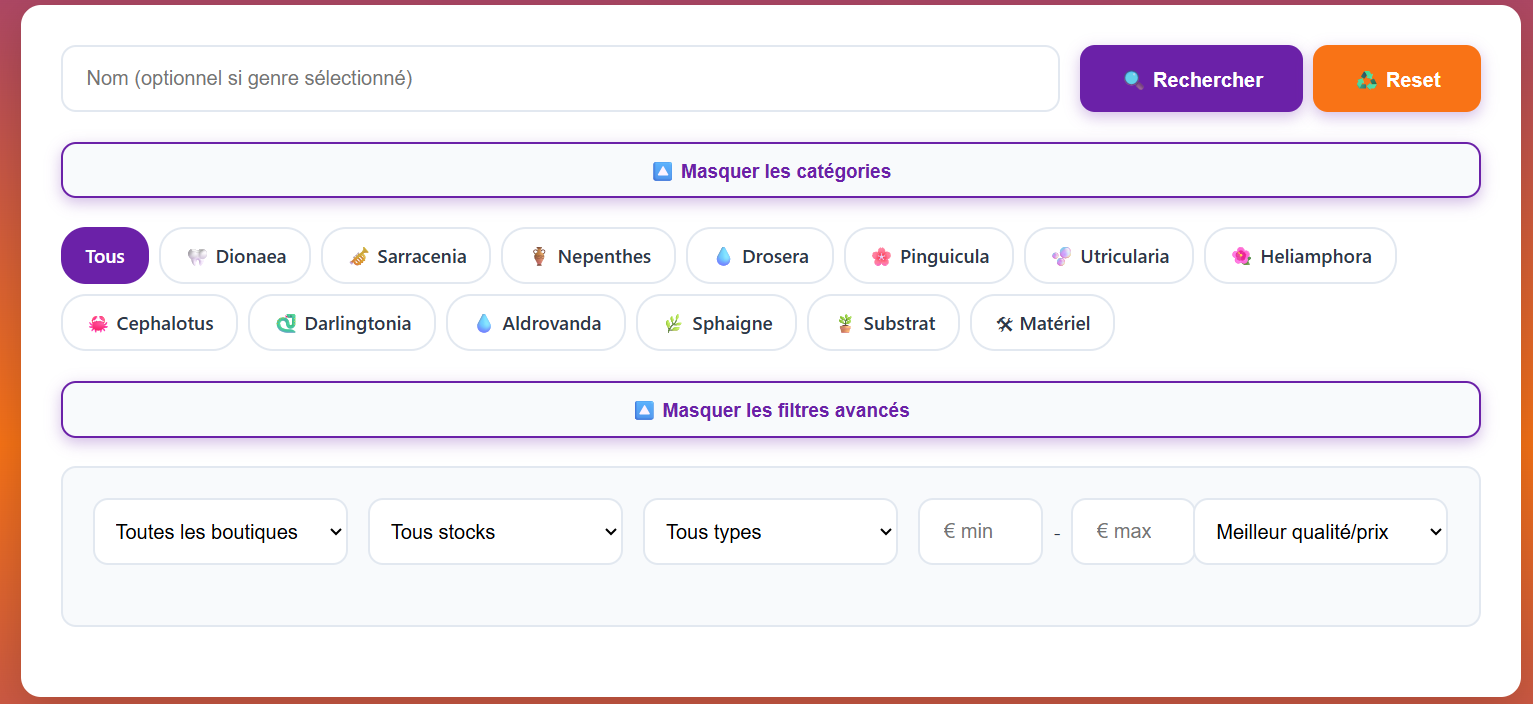Click the Nepenthes amphora icon
Viewport: 1533px width, 704px height.
(539, 256)
